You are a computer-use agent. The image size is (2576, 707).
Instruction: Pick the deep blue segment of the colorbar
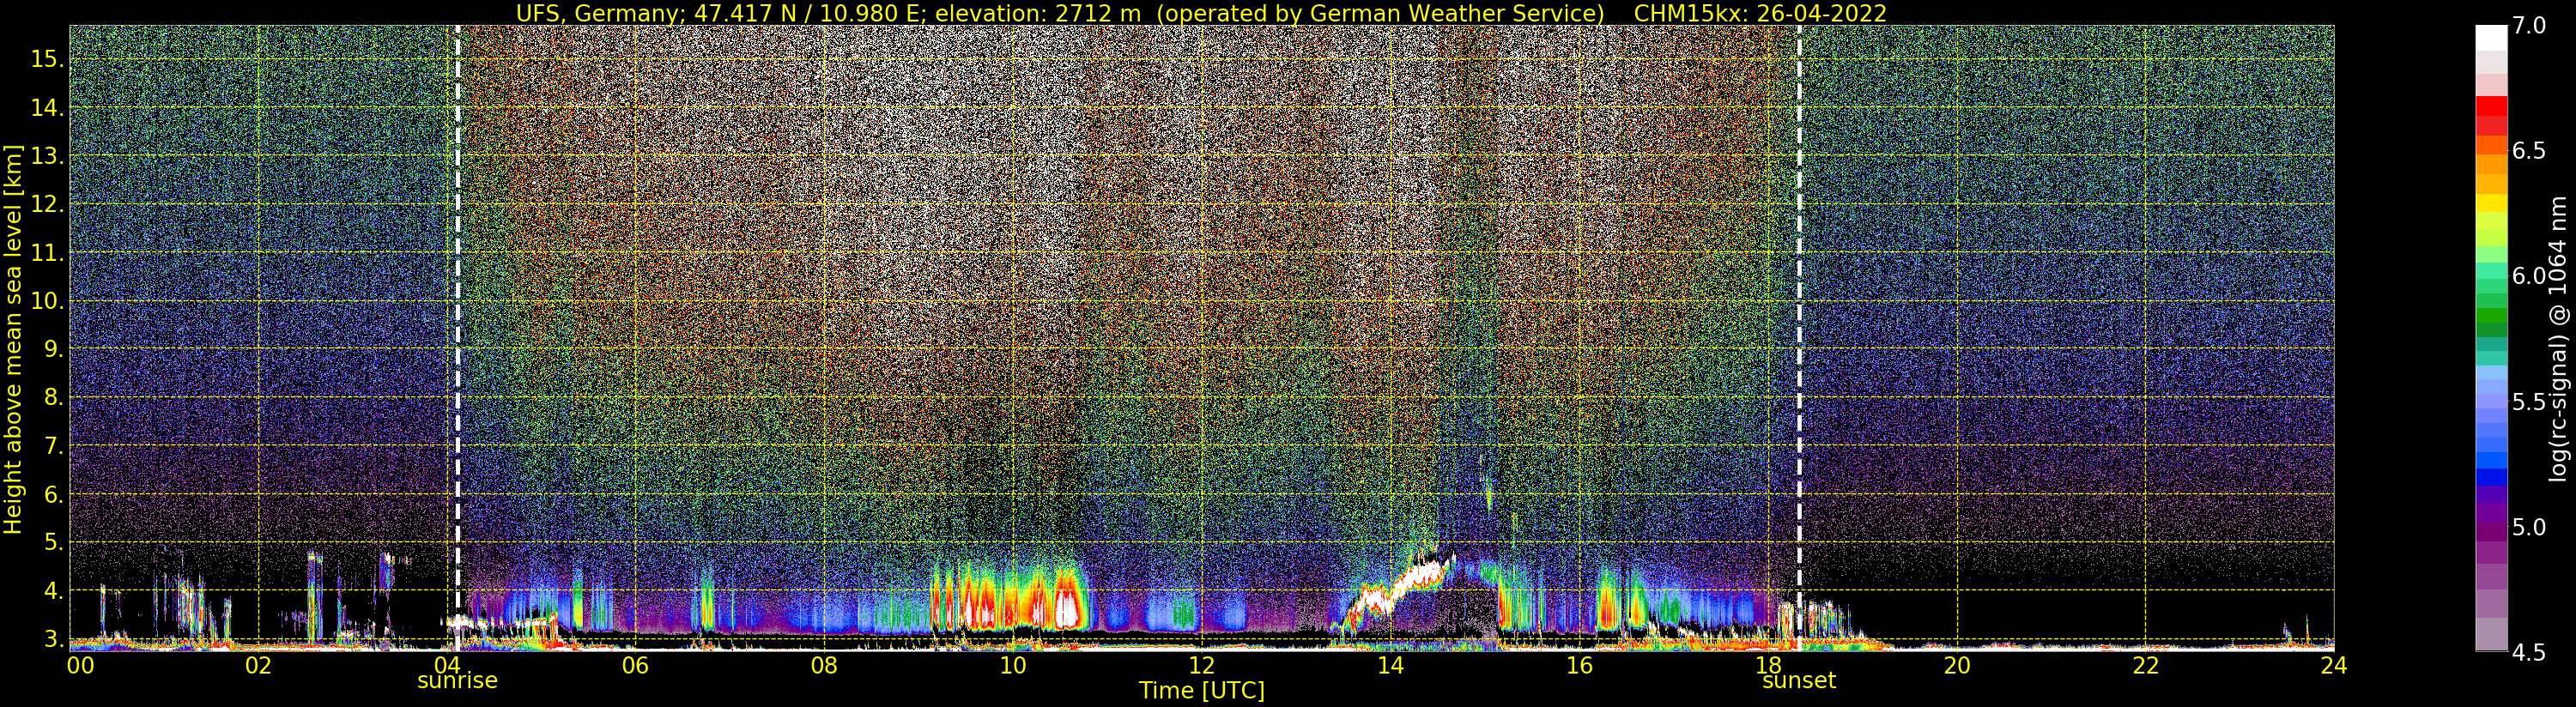tap(2491, 476)
